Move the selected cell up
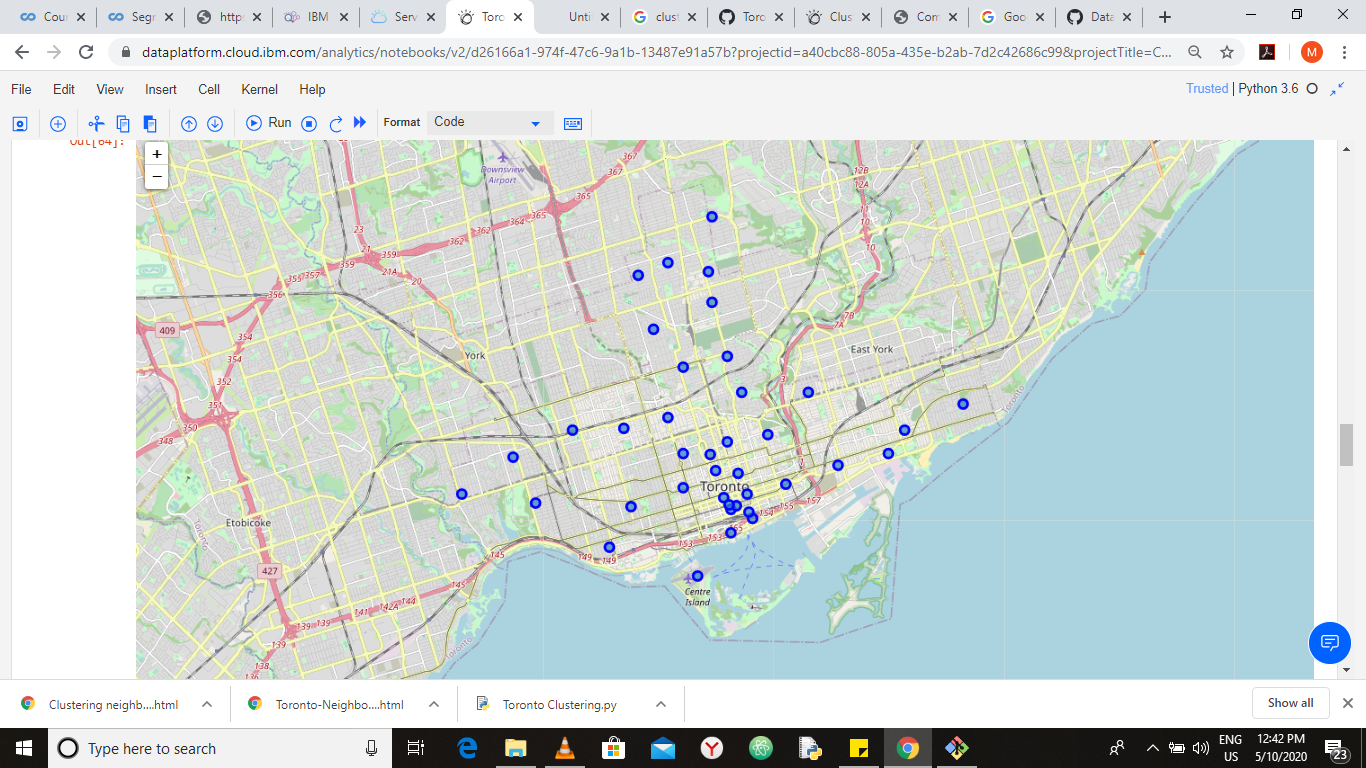This screenshot has width=1366, height=768. tap(188, 122)
